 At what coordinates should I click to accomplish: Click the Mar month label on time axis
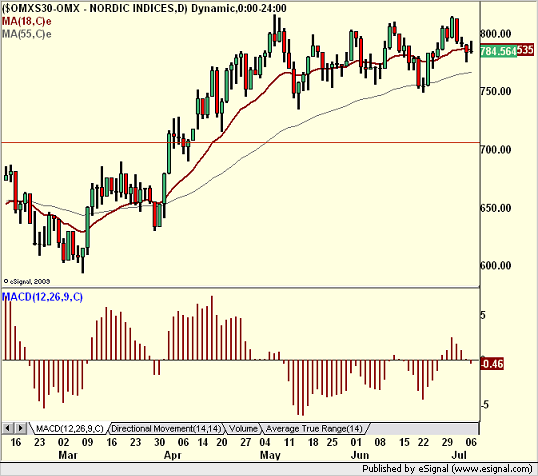click(68, 455)
